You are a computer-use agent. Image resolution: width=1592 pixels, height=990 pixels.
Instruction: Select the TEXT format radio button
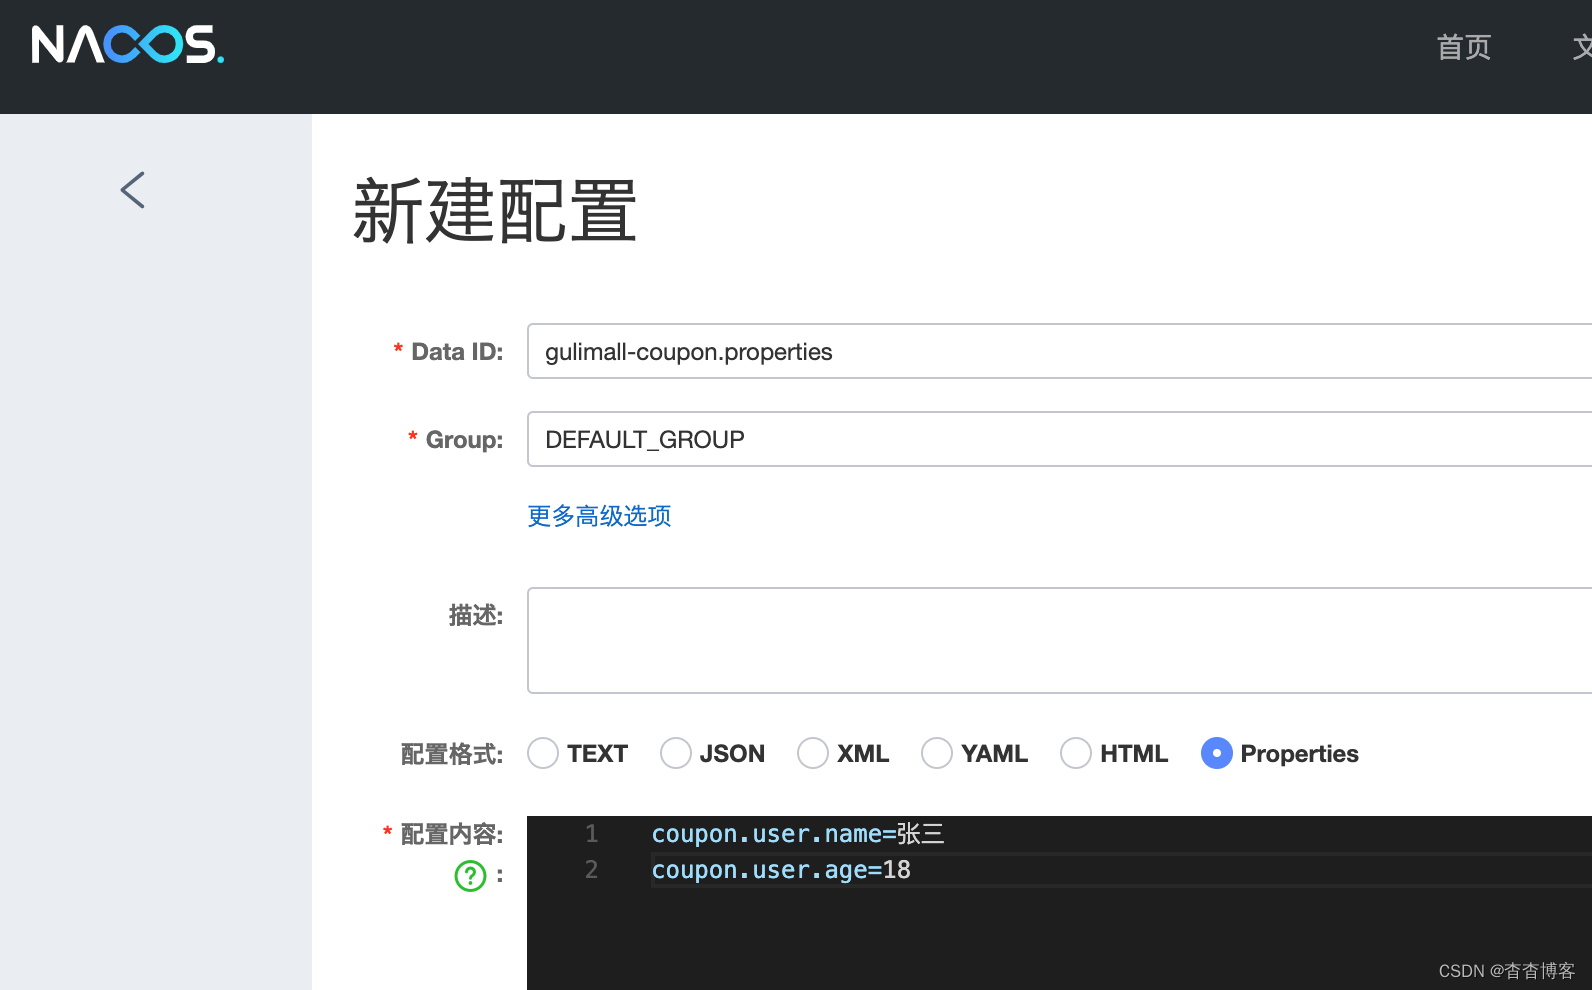[543, 753]
